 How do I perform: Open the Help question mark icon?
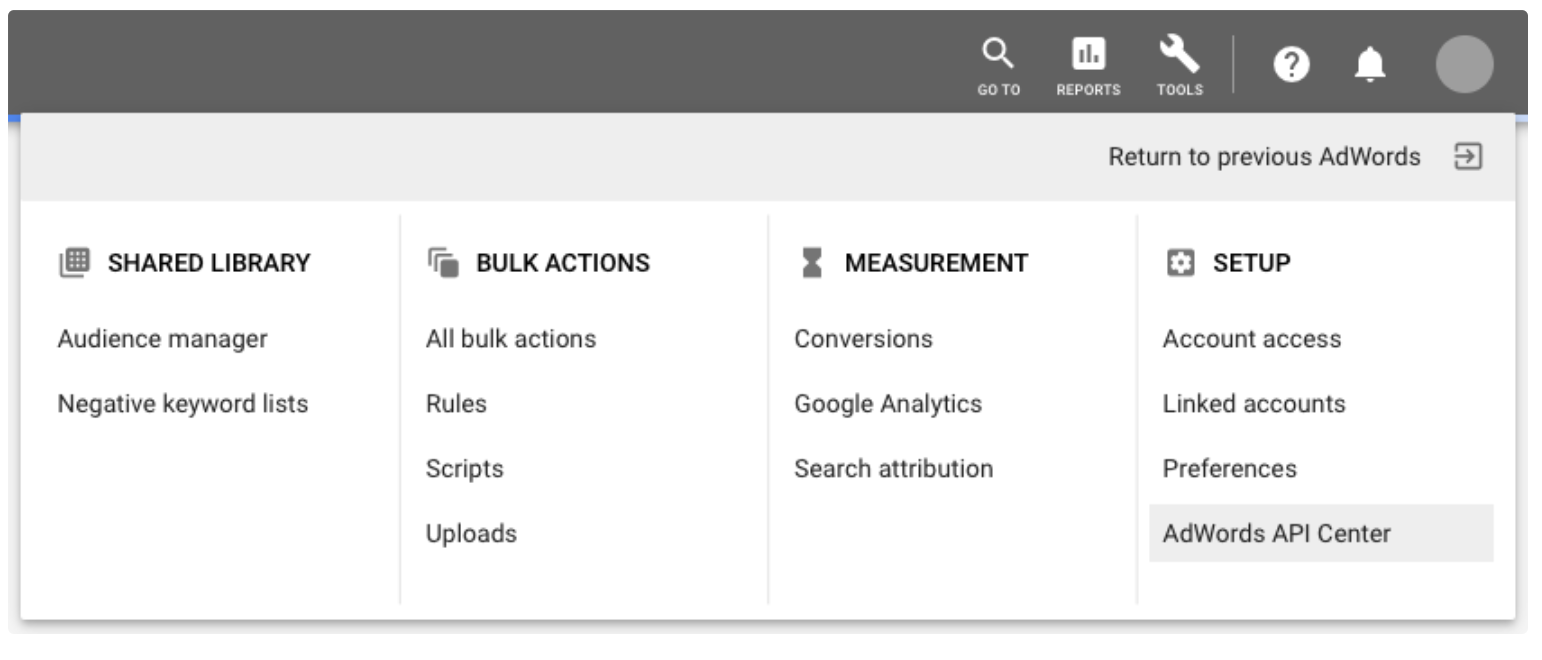click(1291, 66)
